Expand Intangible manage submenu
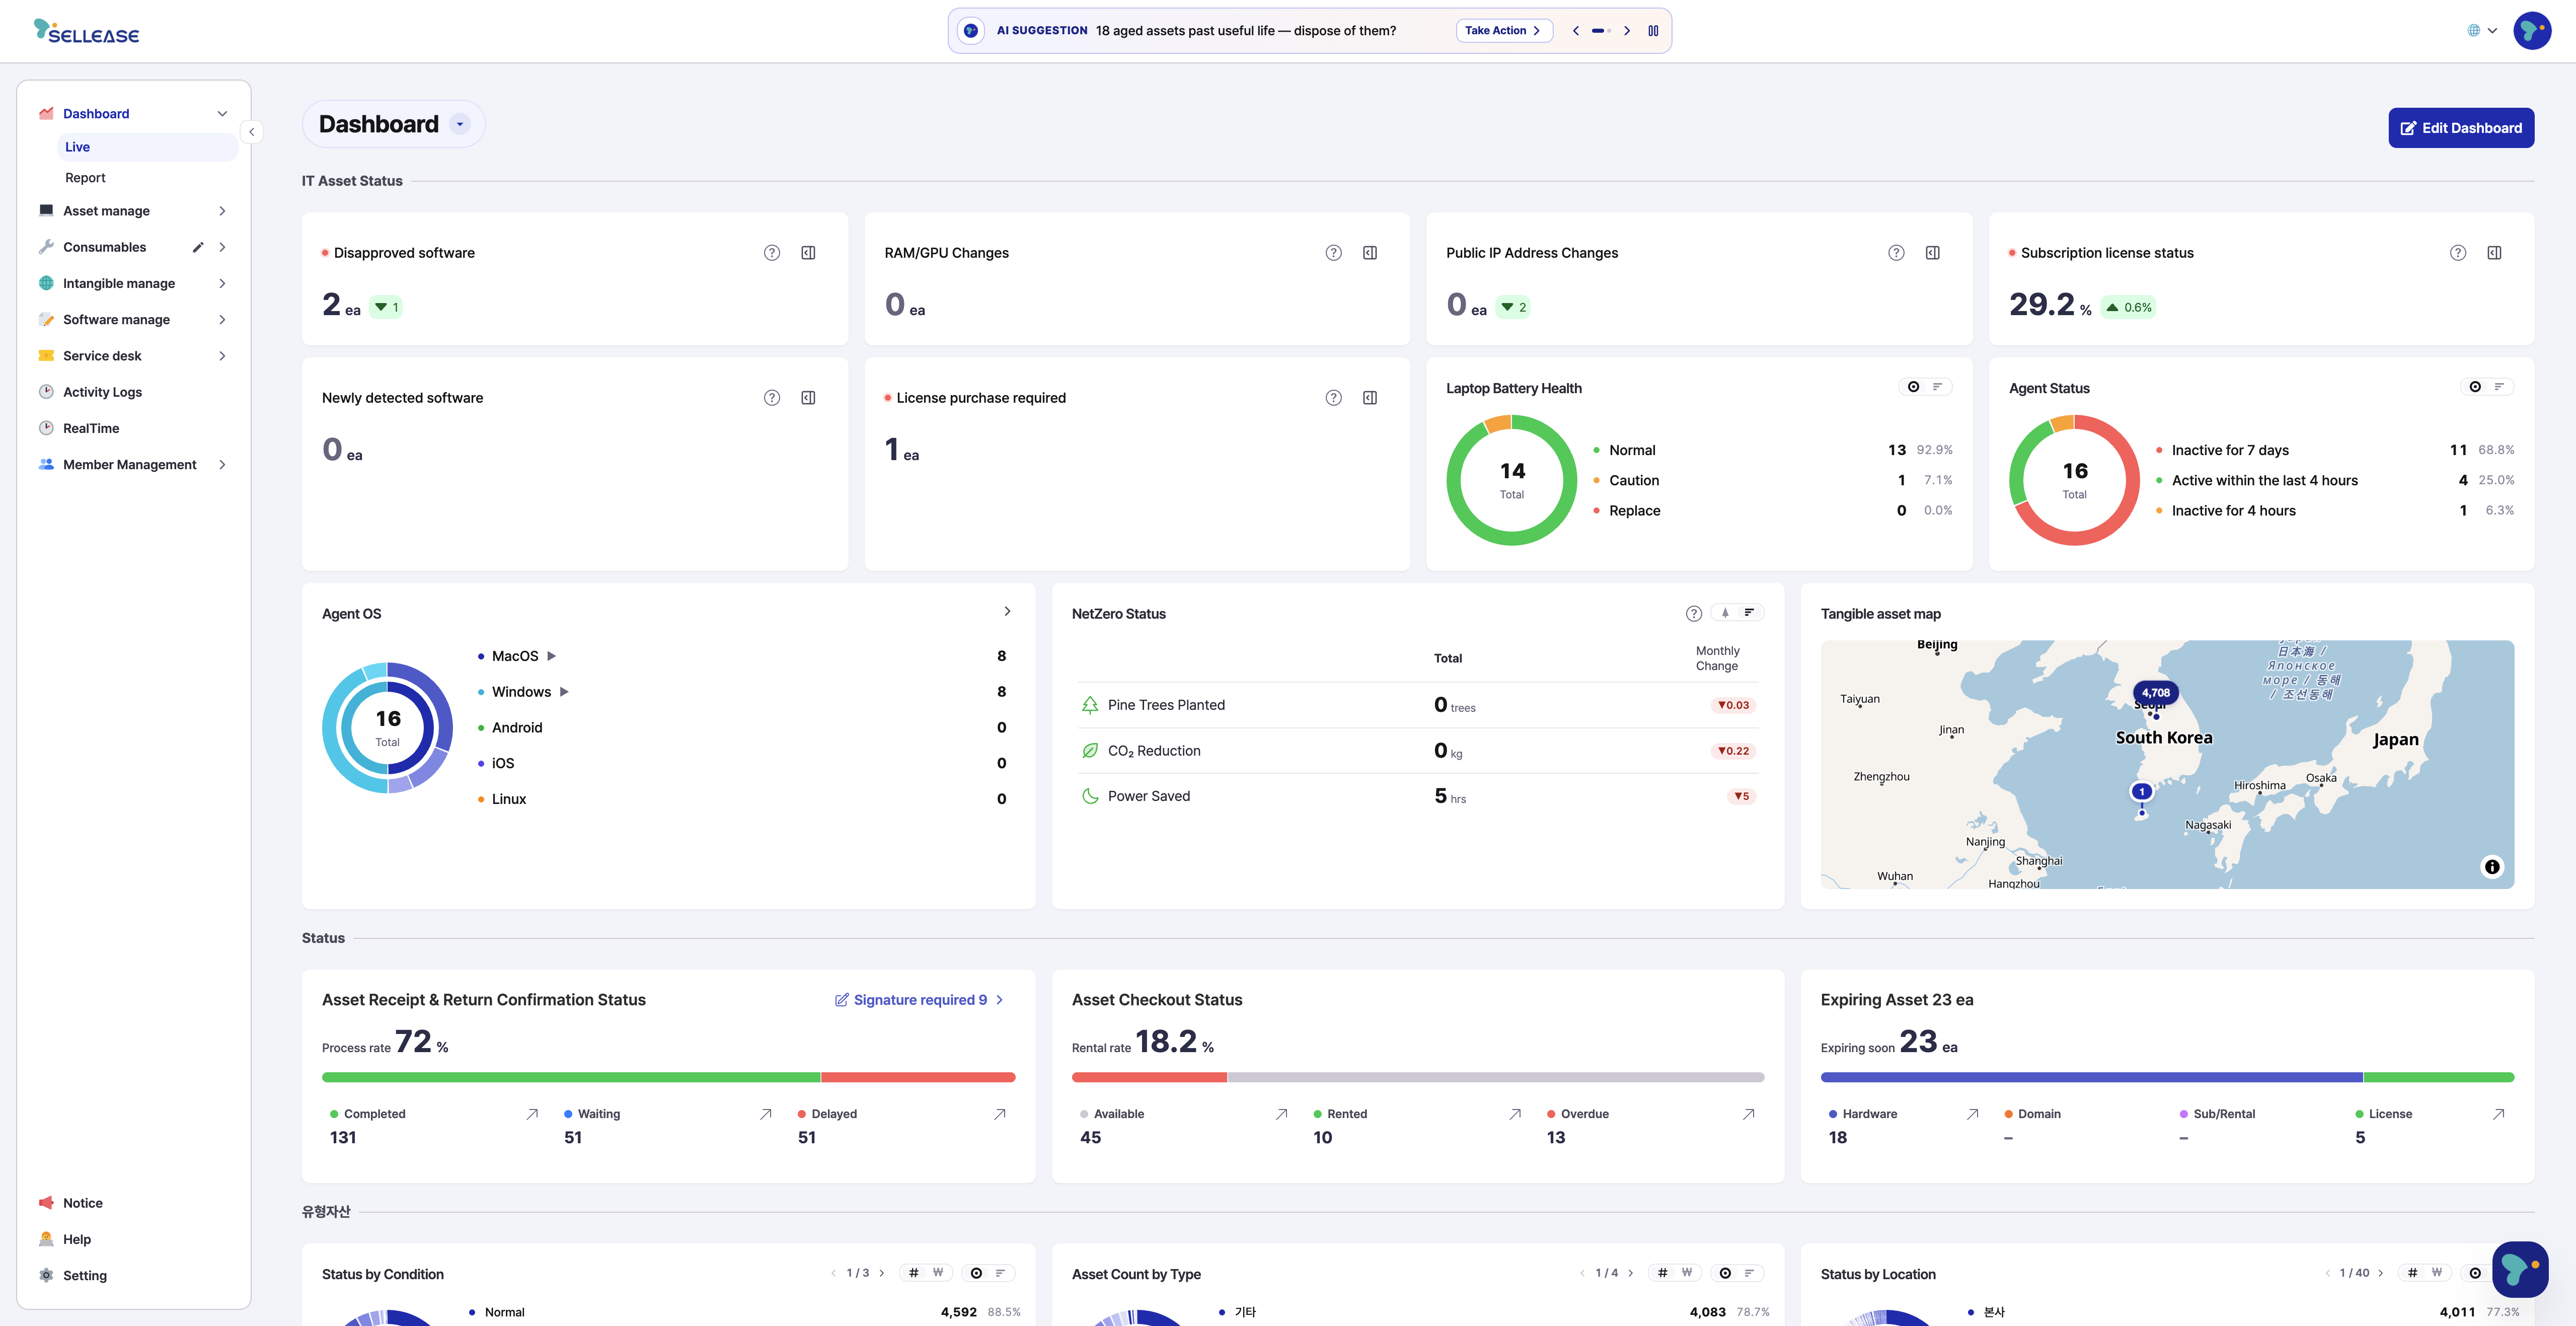Image resolution: width=2576 pixels, height=1326 pixels. pos(222,284)
